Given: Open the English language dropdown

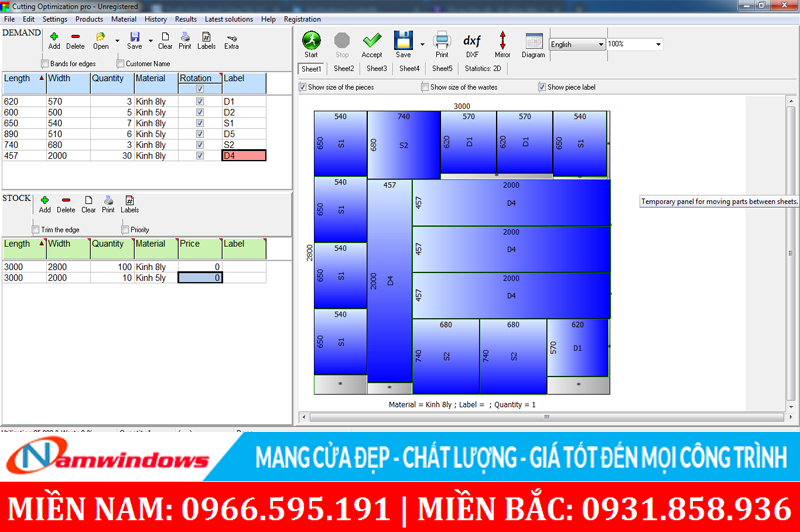Looking at the screenshot, I should click(x=601, y=44).
